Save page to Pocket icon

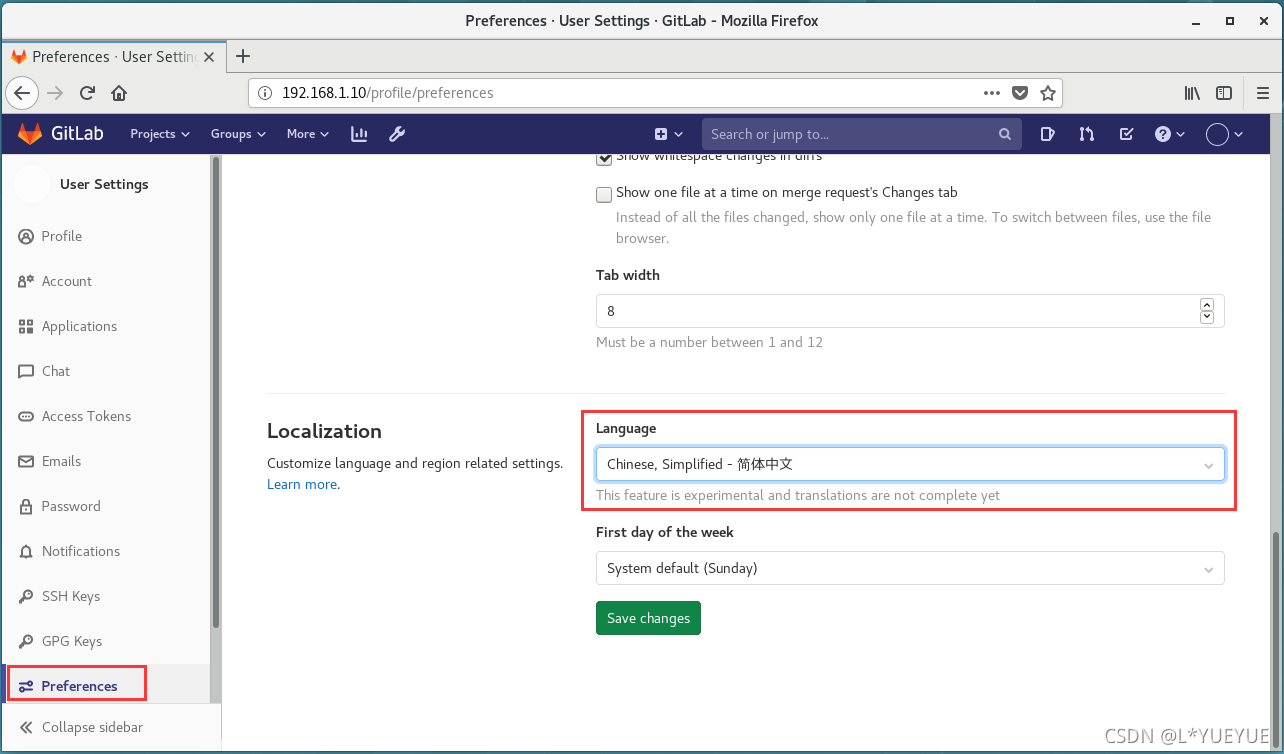pos(1020,93)
